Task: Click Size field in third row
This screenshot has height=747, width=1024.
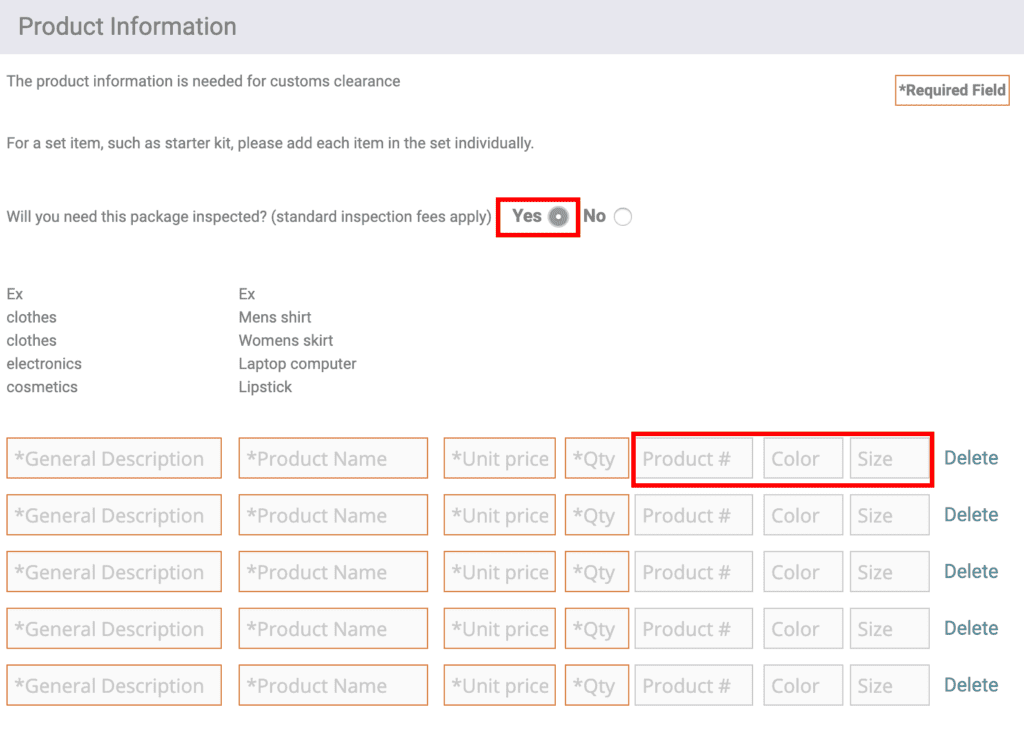Action: [x=889, y=572]
